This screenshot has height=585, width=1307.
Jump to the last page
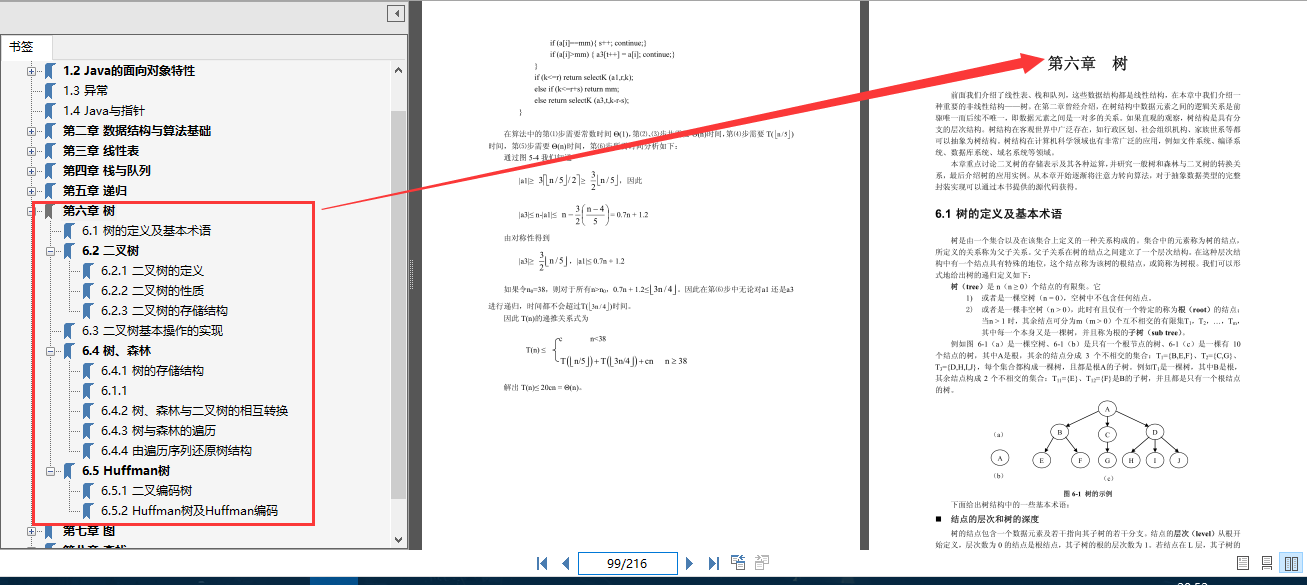click(713, 564)
